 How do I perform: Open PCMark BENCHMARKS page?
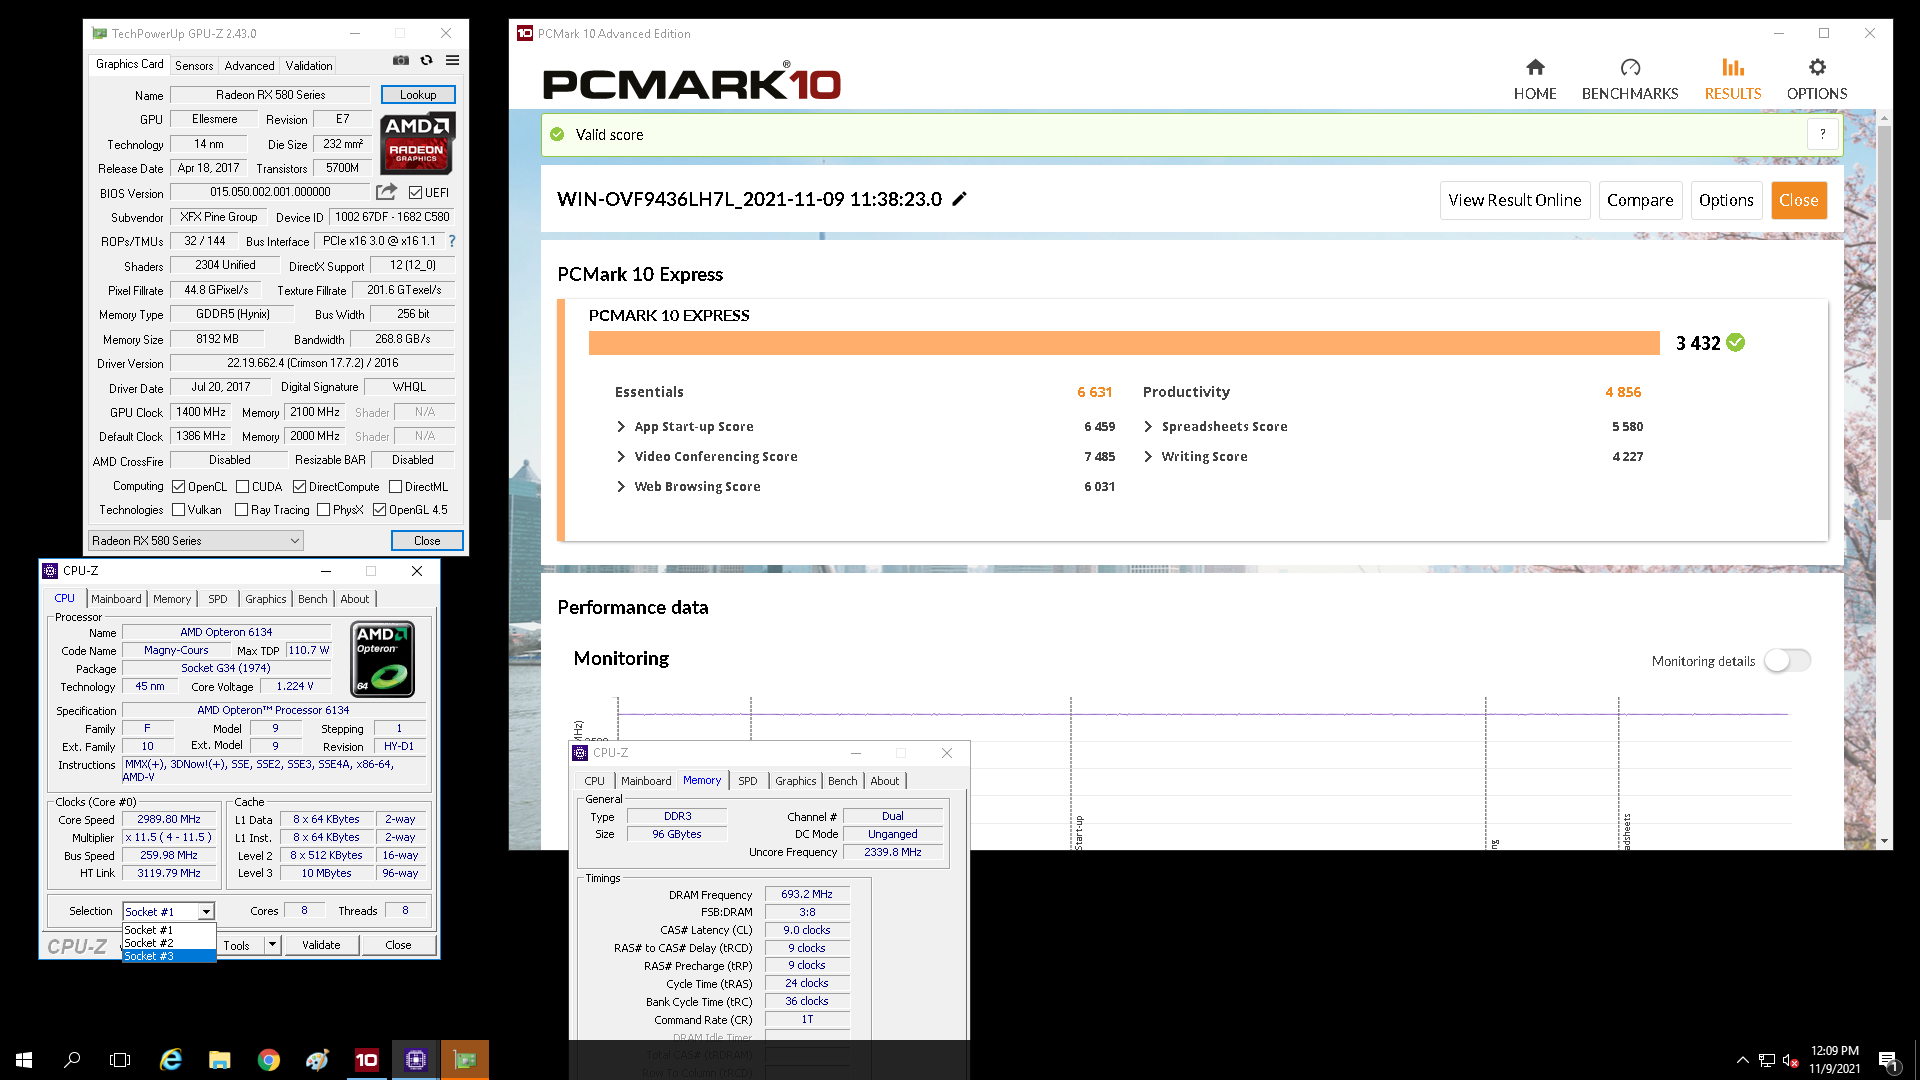point(1630,79)
